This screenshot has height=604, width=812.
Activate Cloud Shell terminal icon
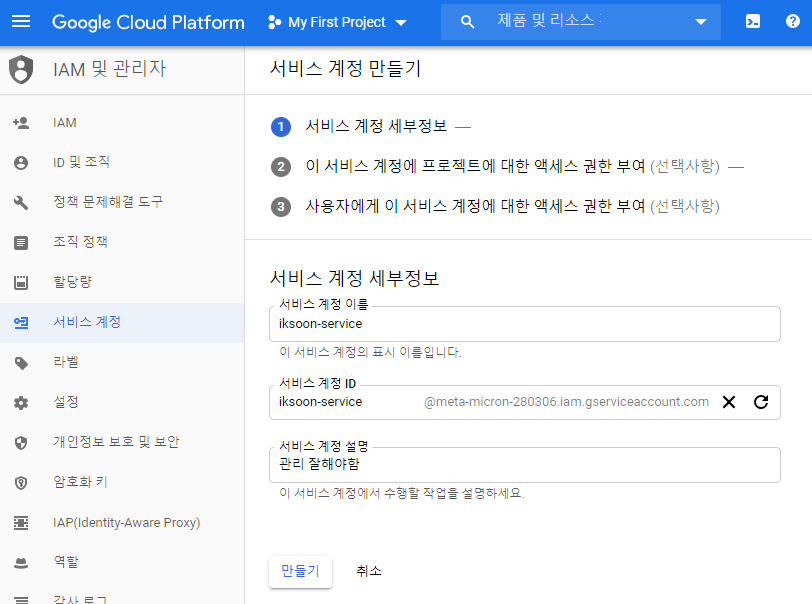pyautogui.click(x=752, y=21)
